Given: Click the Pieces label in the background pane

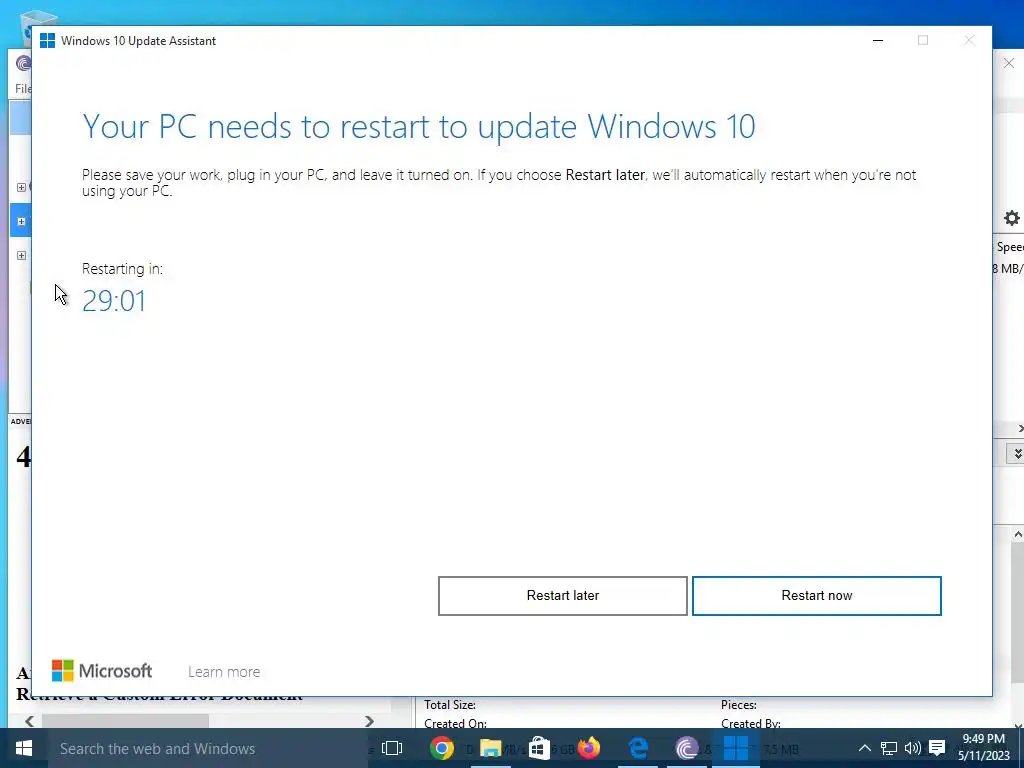Looking at the screenshot, I should (739, 705).
